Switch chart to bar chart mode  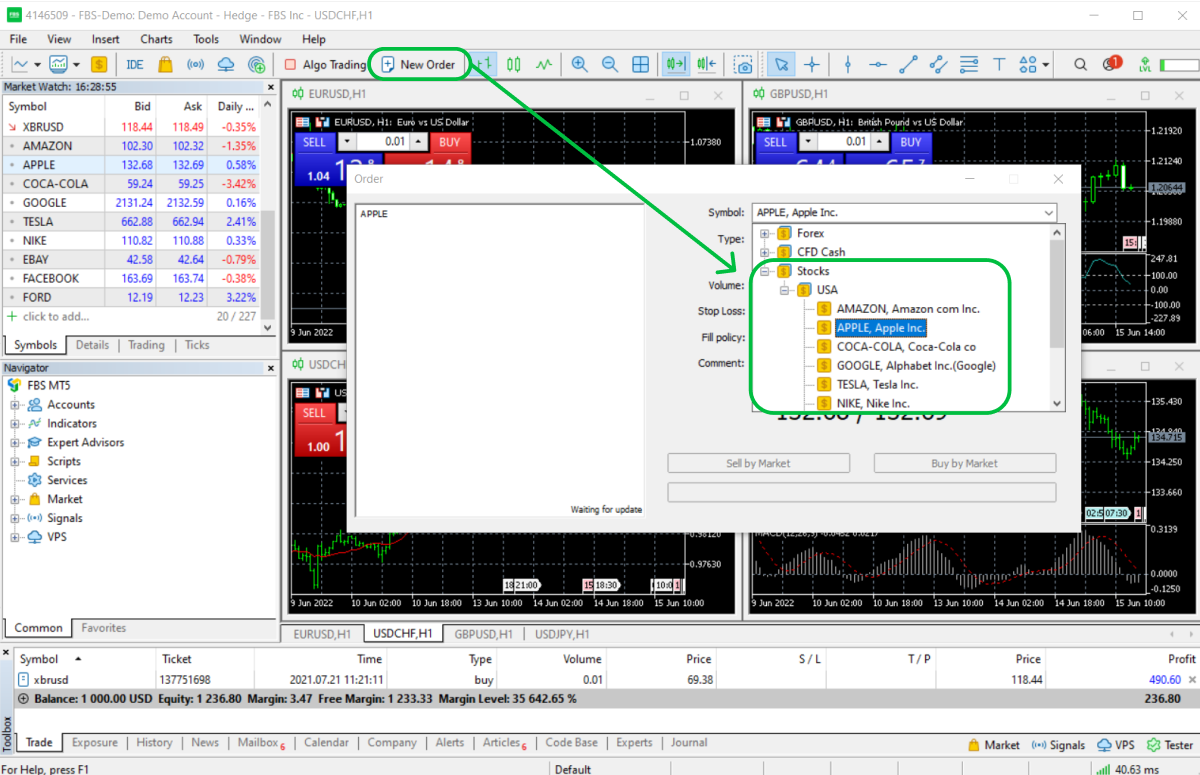(483, 65)
